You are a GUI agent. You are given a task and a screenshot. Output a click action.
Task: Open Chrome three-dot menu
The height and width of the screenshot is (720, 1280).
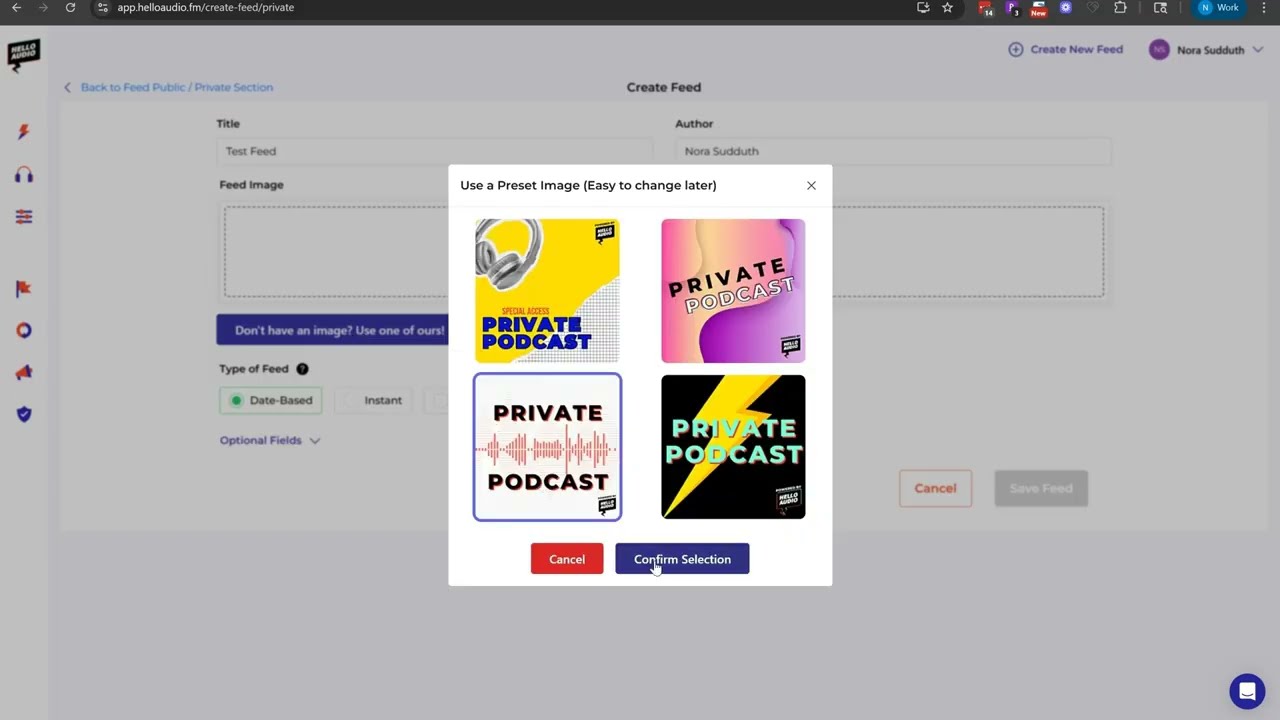click(1265, 7)
